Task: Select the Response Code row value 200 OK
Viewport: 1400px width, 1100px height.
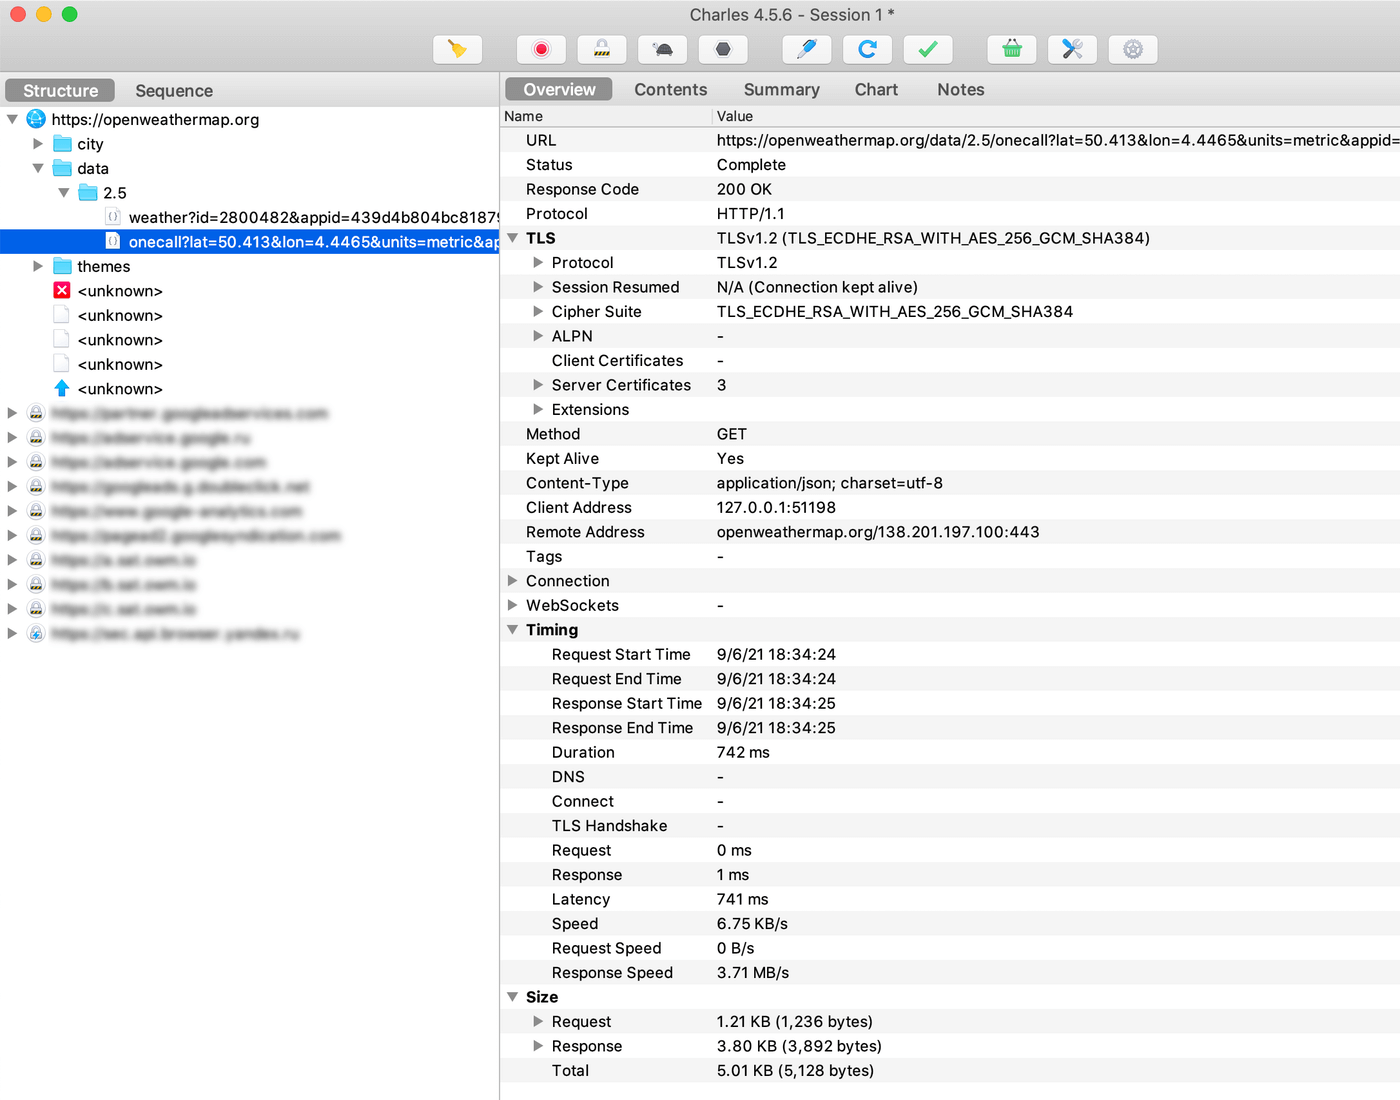Action: pyautogui.click(x=745, y=189)
